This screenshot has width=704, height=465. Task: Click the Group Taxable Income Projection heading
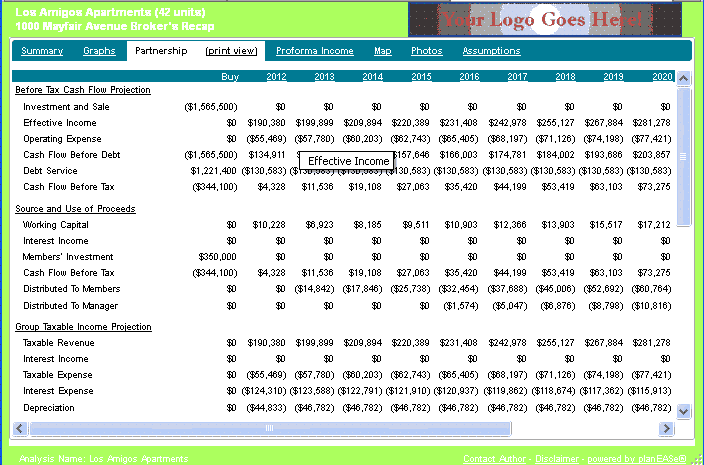click(x=83, y=327)
